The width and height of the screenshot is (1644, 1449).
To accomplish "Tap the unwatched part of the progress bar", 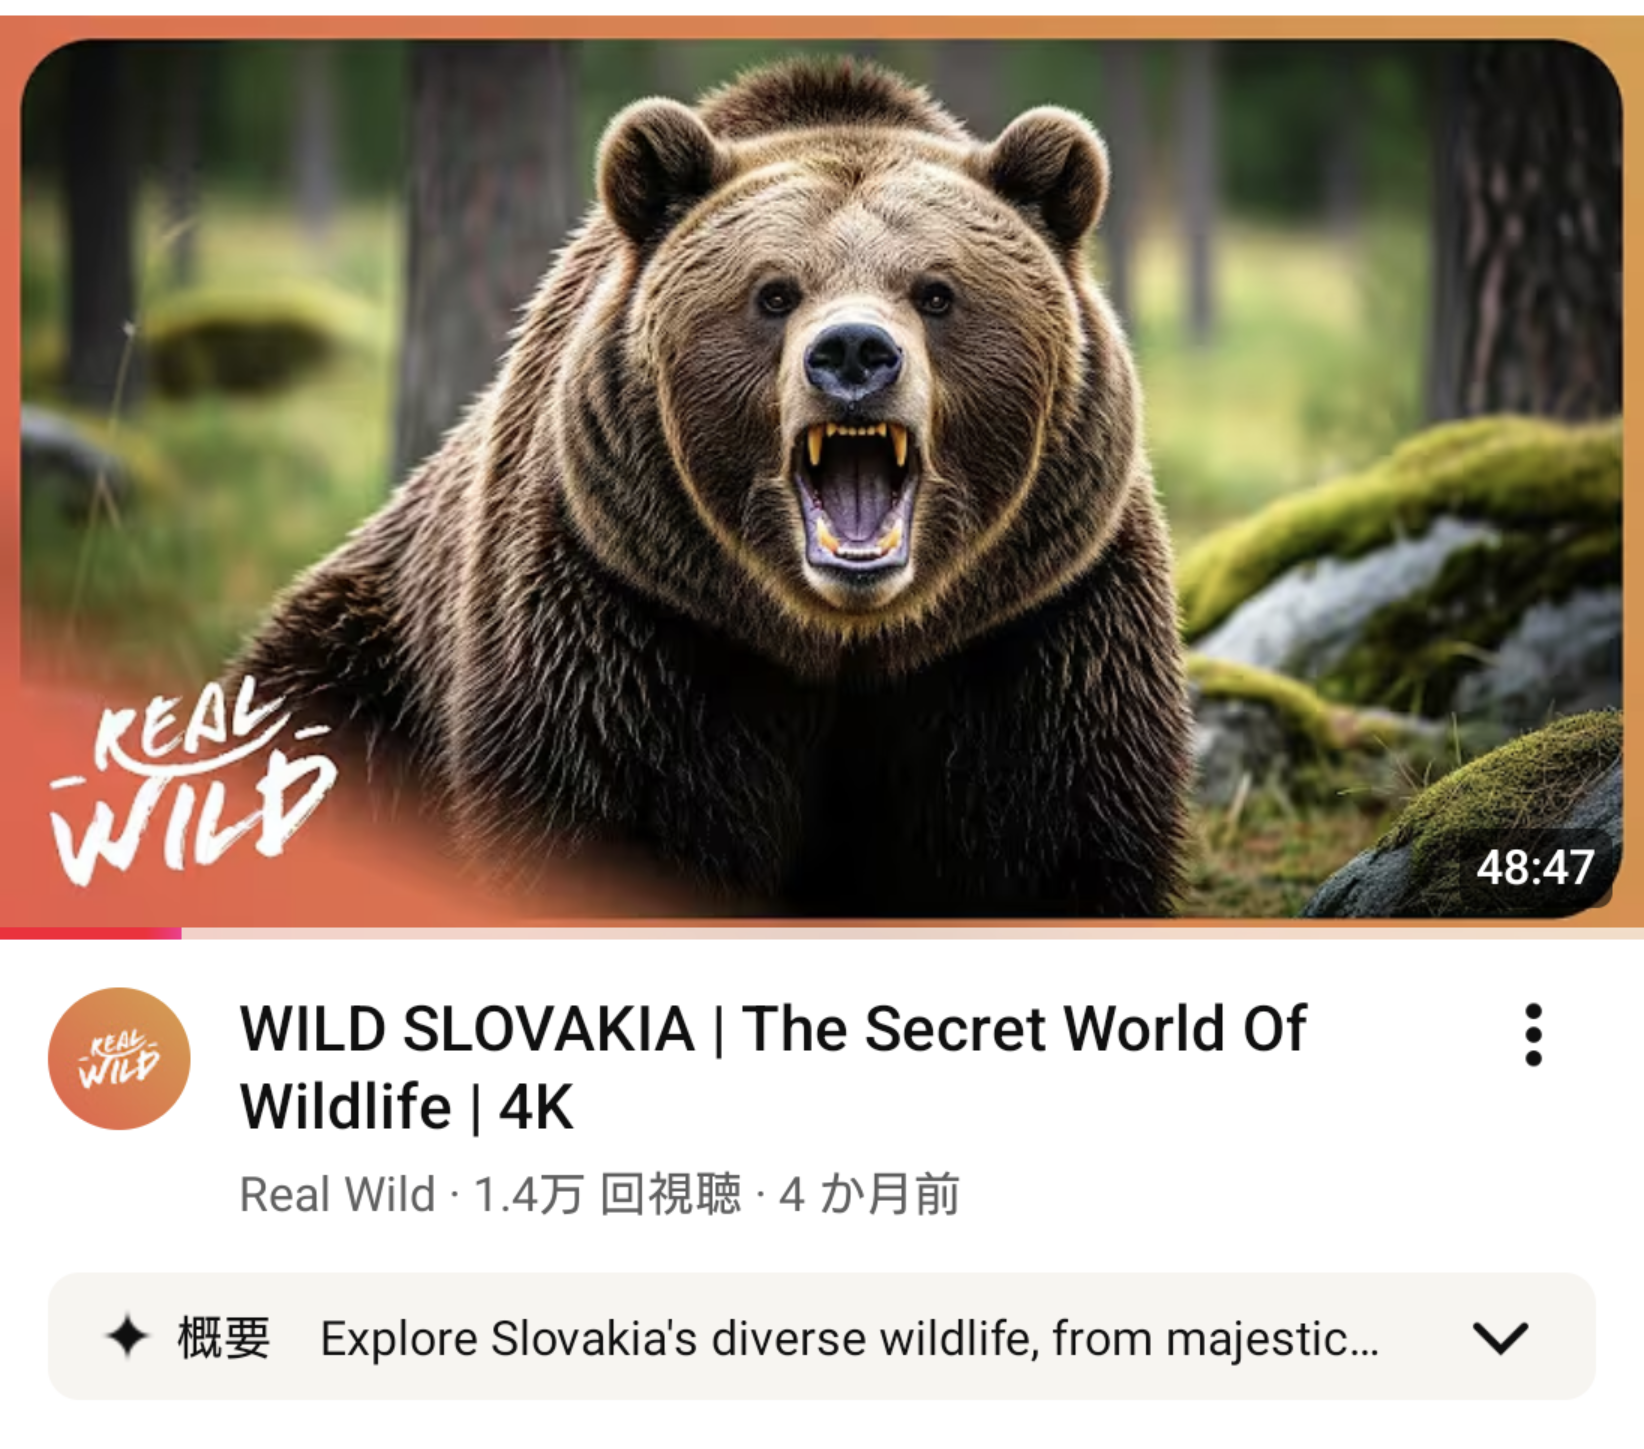I will point(912,933).
